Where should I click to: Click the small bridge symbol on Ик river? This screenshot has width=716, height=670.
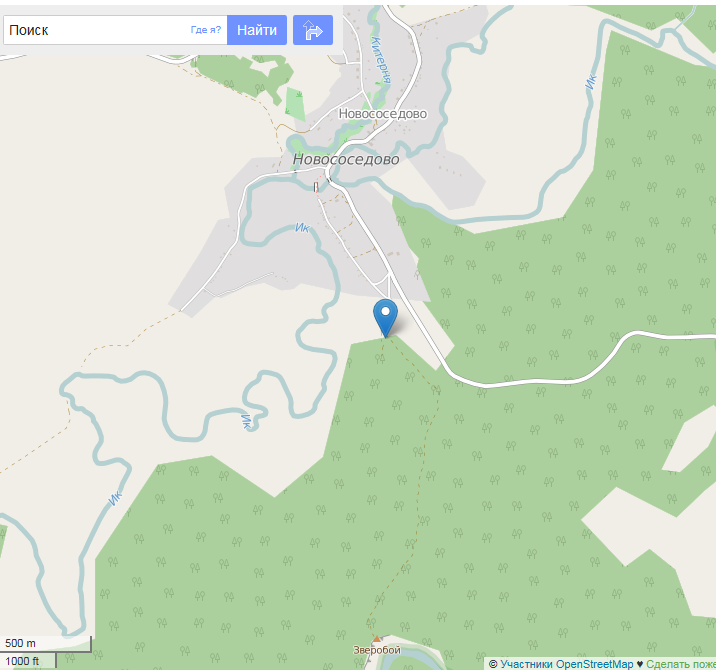[316, 187]
